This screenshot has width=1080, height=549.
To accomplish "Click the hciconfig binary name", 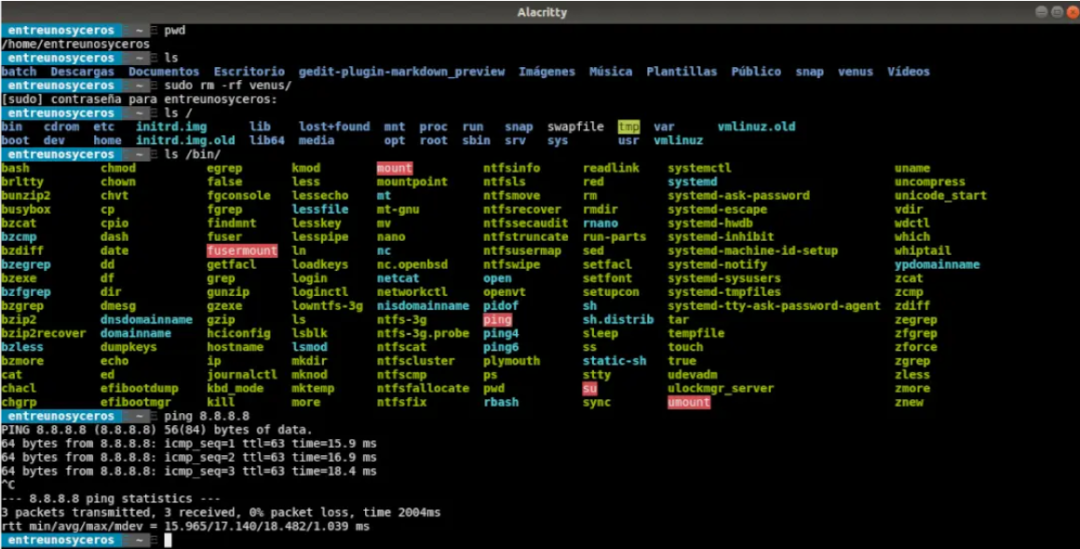I will 238,333.
